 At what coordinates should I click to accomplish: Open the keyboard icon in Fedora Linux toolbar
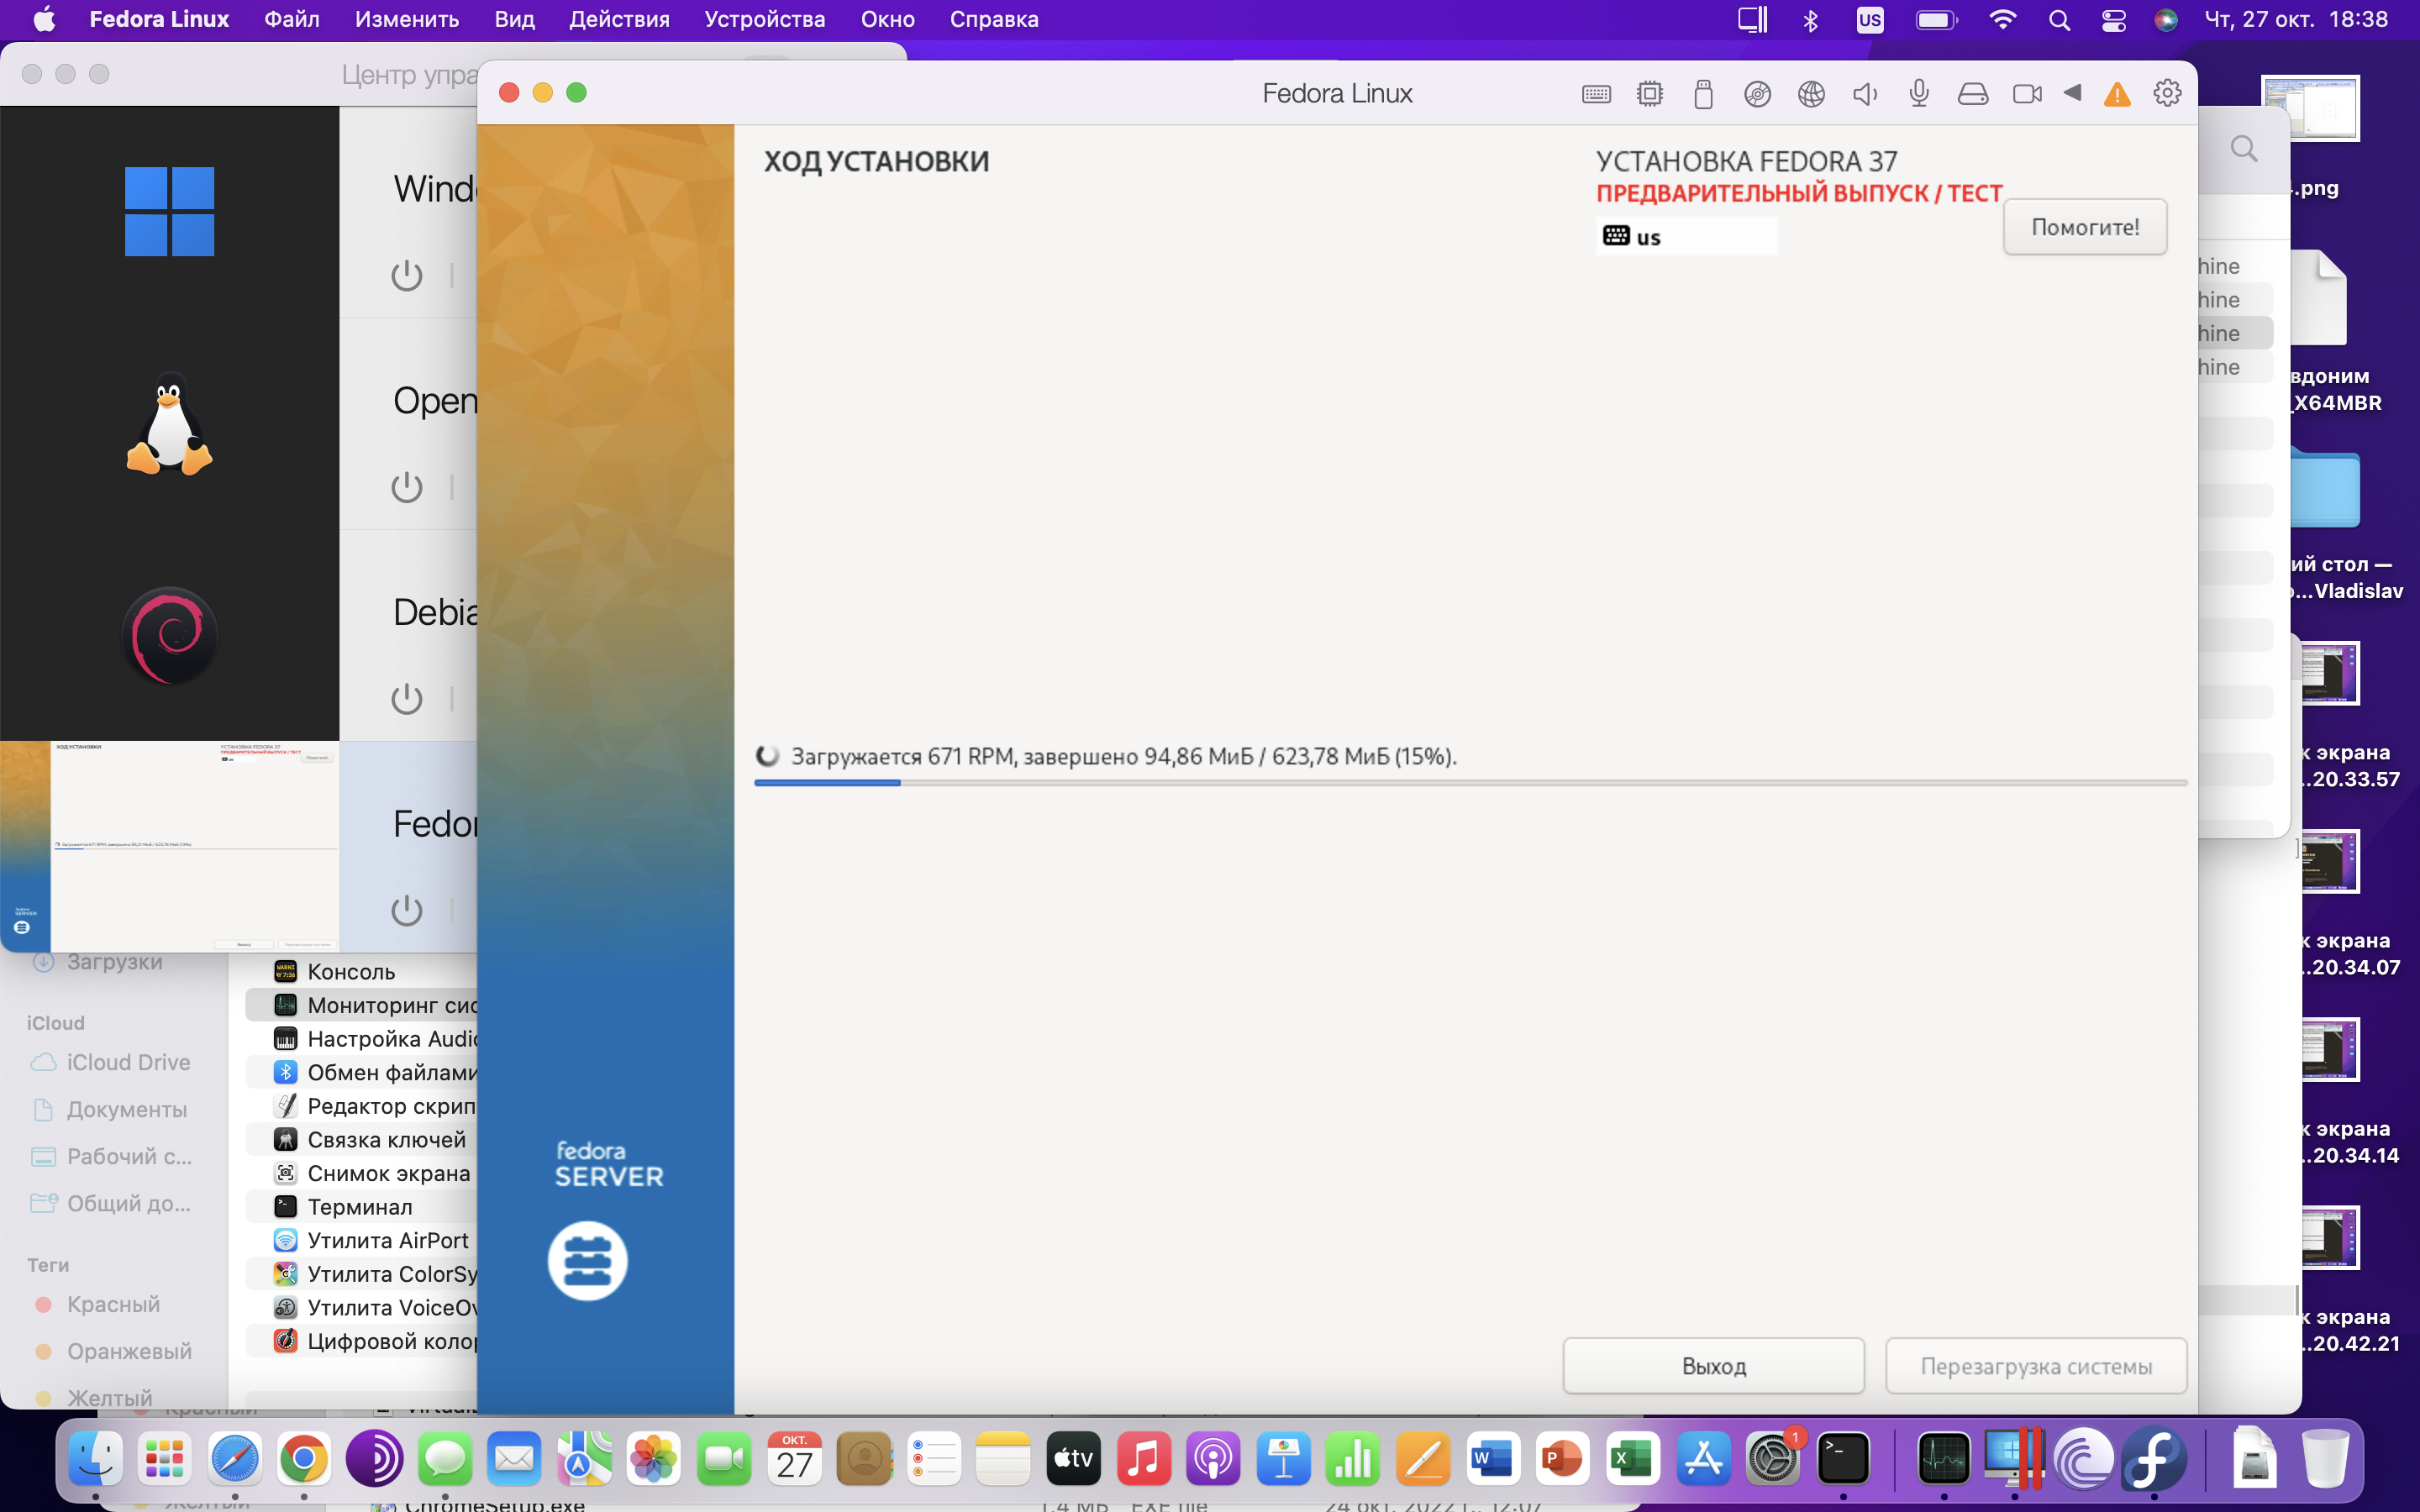pos(1596,94)
